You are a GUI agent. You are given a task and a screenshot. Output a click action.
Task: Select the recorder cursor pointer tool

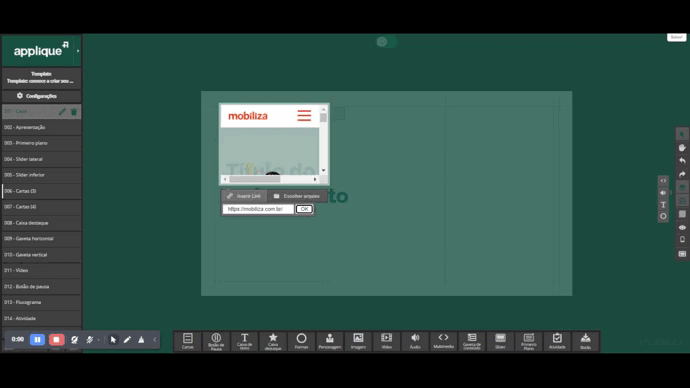tap(113, 340)
